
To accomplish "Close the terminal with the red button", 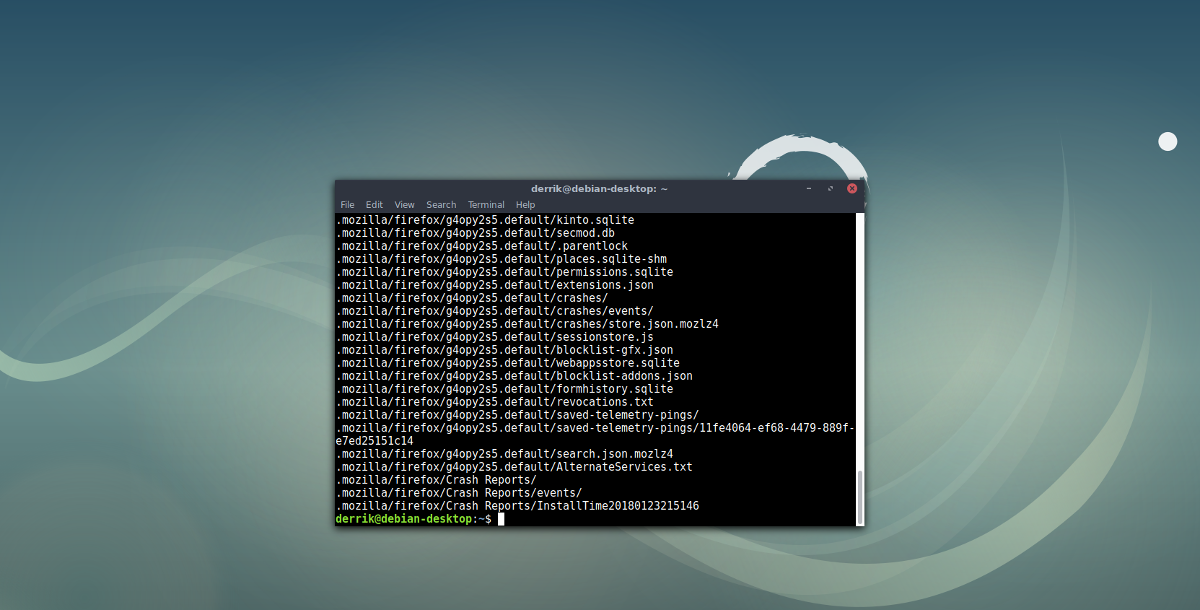I will [x=852, y=188].
